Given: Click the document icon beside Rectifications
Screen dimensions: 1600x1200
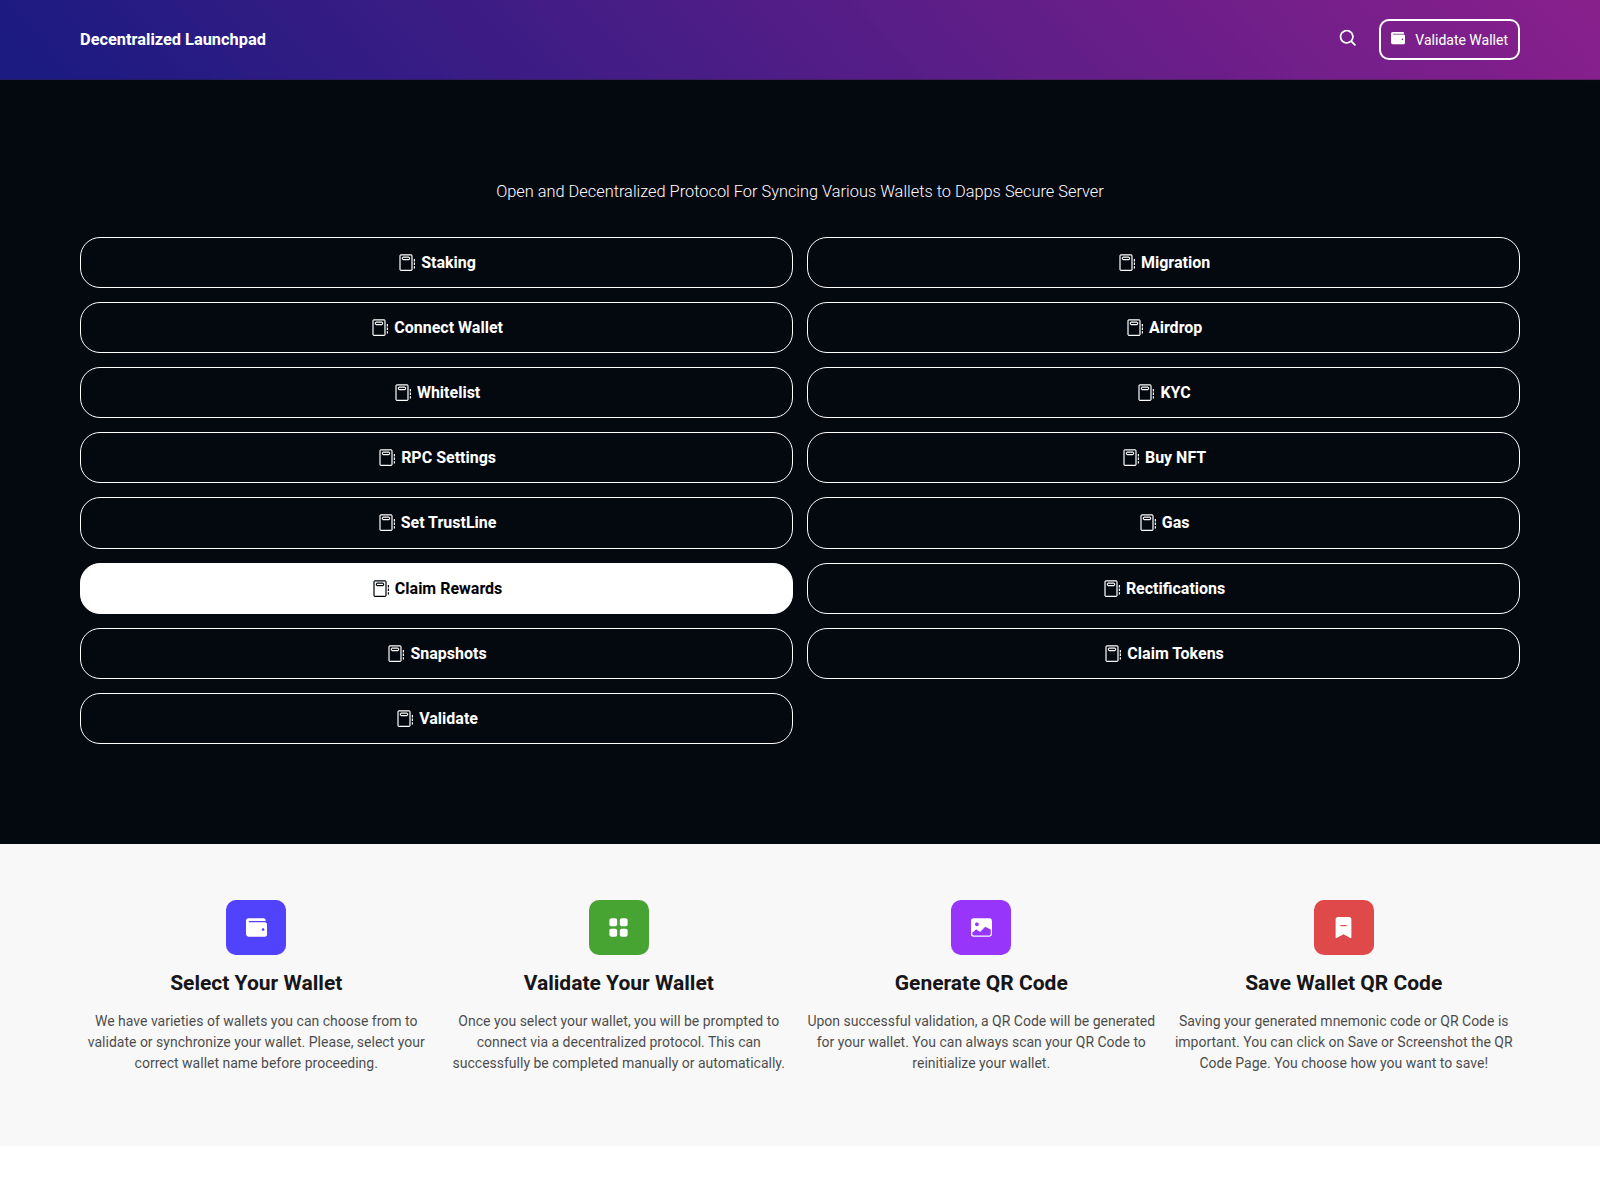Looking at the screenshot, I should [x=1112, y=588].
